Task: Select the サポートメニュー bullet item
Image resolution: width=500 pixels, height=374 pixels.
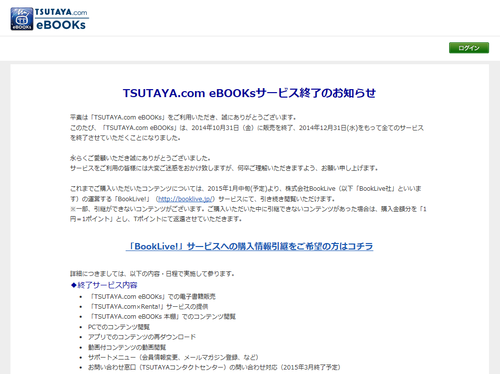Action: pyautogui.click(x=173, y=357)
